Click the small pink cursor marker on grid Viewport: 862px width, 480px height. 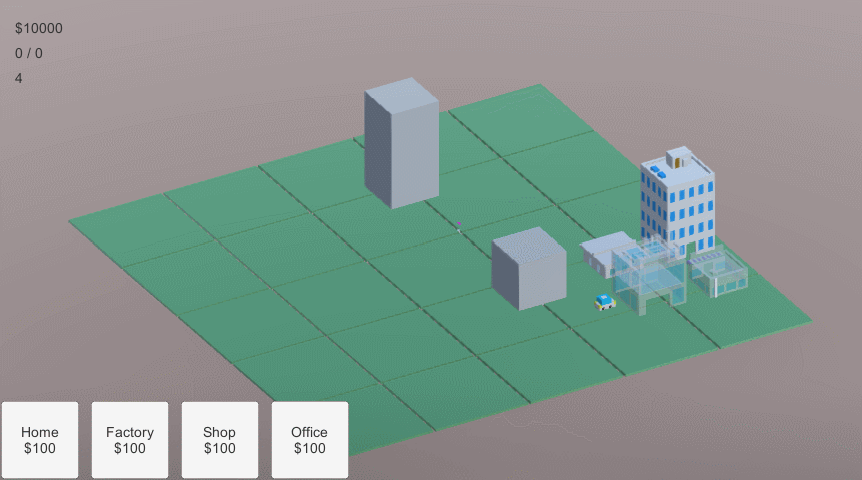pyautogui.click(x=459, y=224)
